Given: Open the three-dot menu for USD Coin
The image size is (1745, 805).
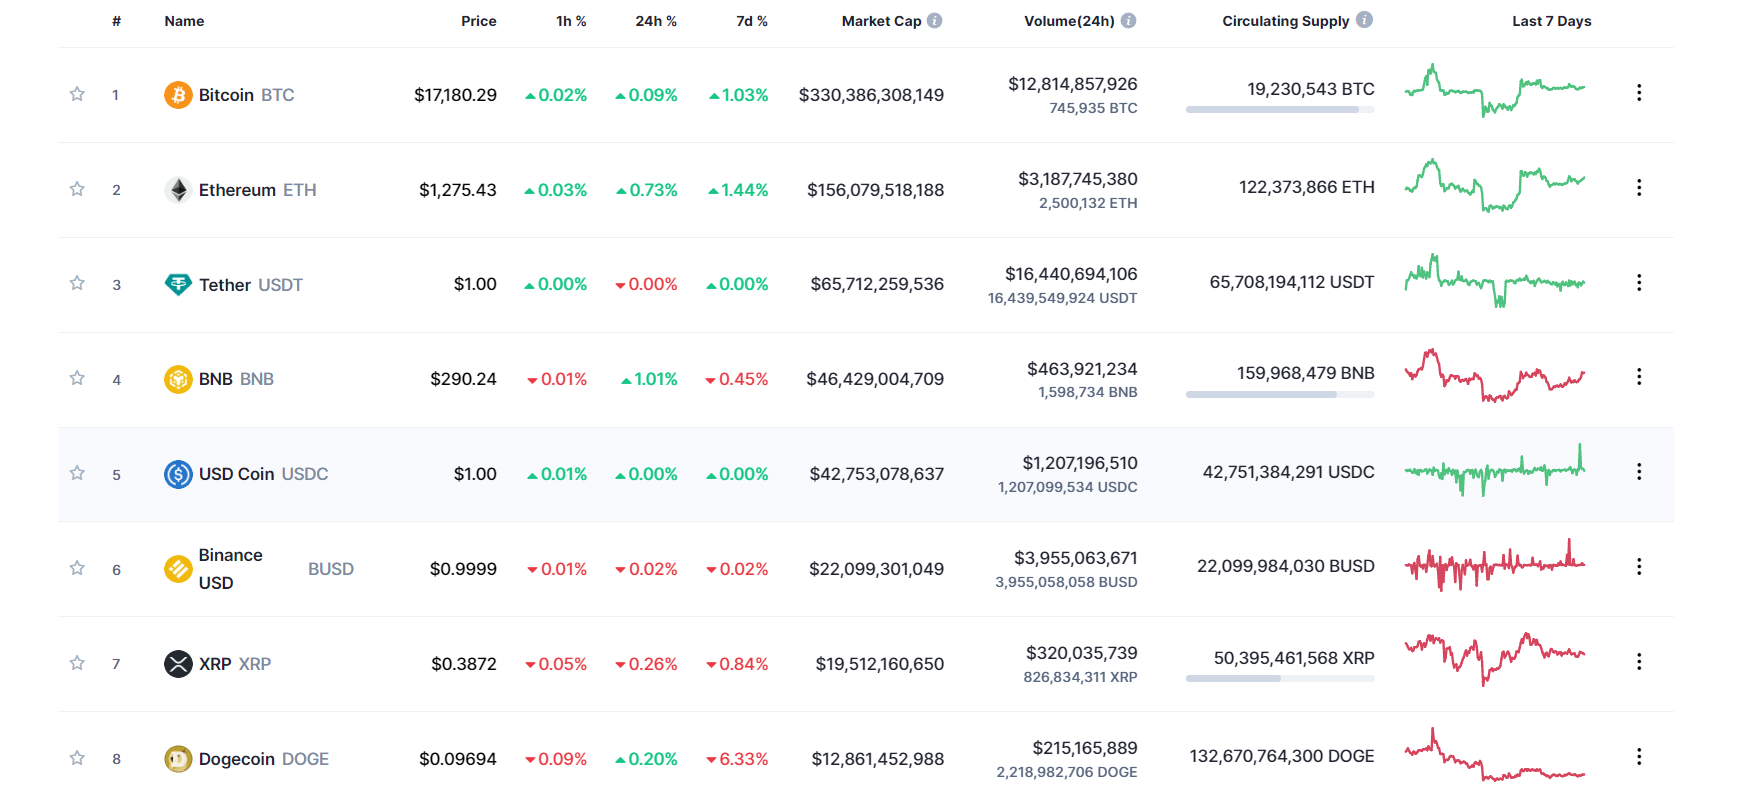Looking at the screenshot, I should coord(1639,471).
